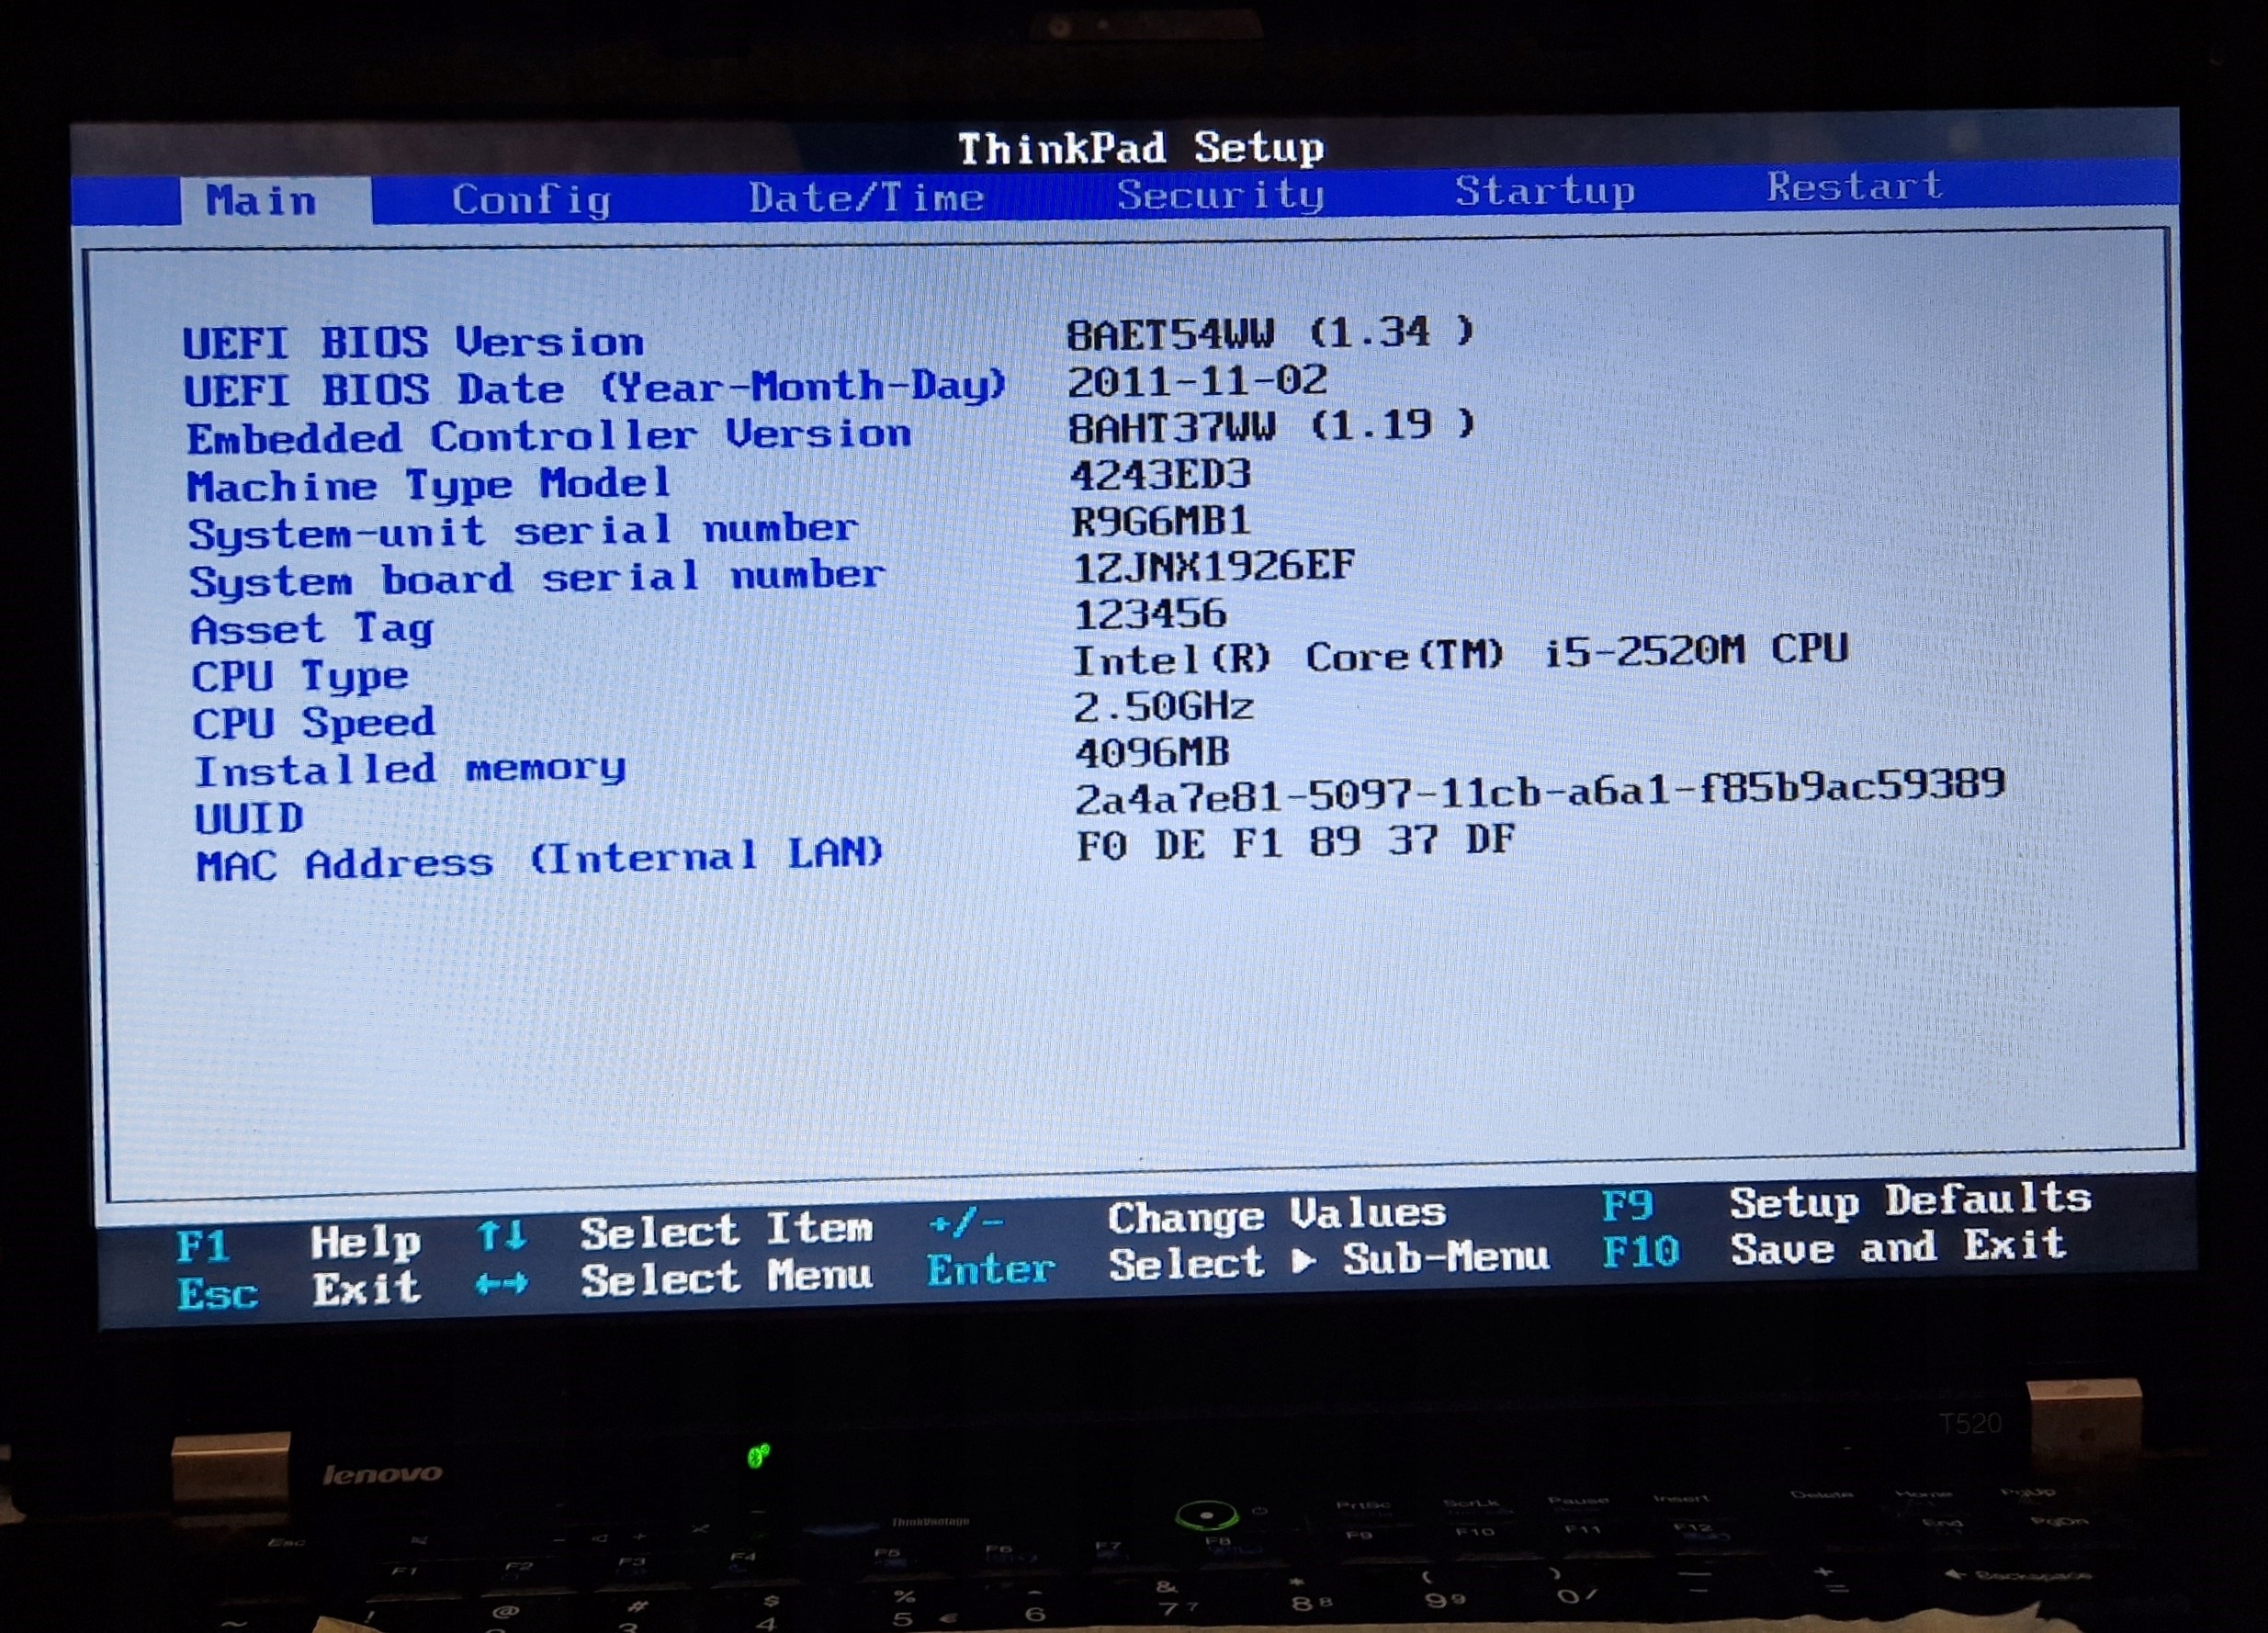Select the Security tab
This screenshot has width=2268, height=1633.
pyautogui.click(x=1220, y=194)
